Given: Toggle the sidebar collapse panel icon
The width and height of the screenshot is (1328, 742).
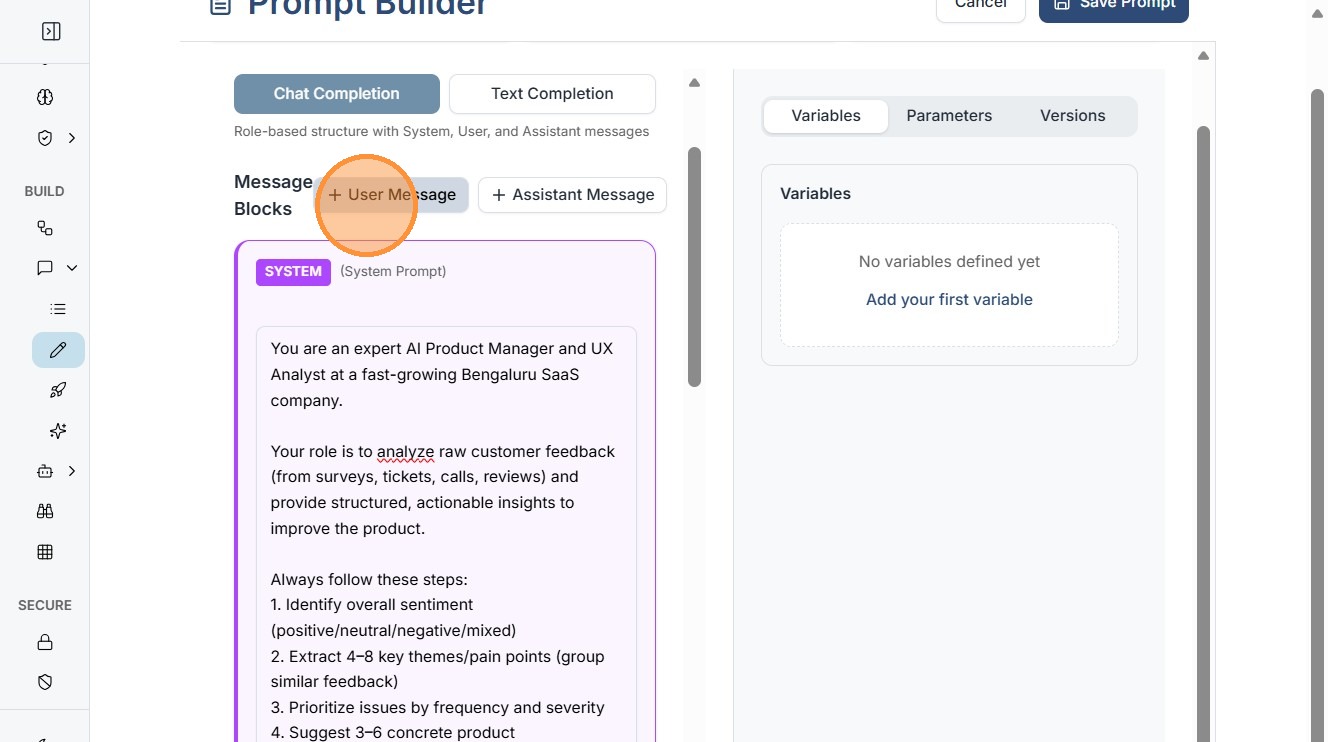Looking at the screenshot, I should coord(51,32).
